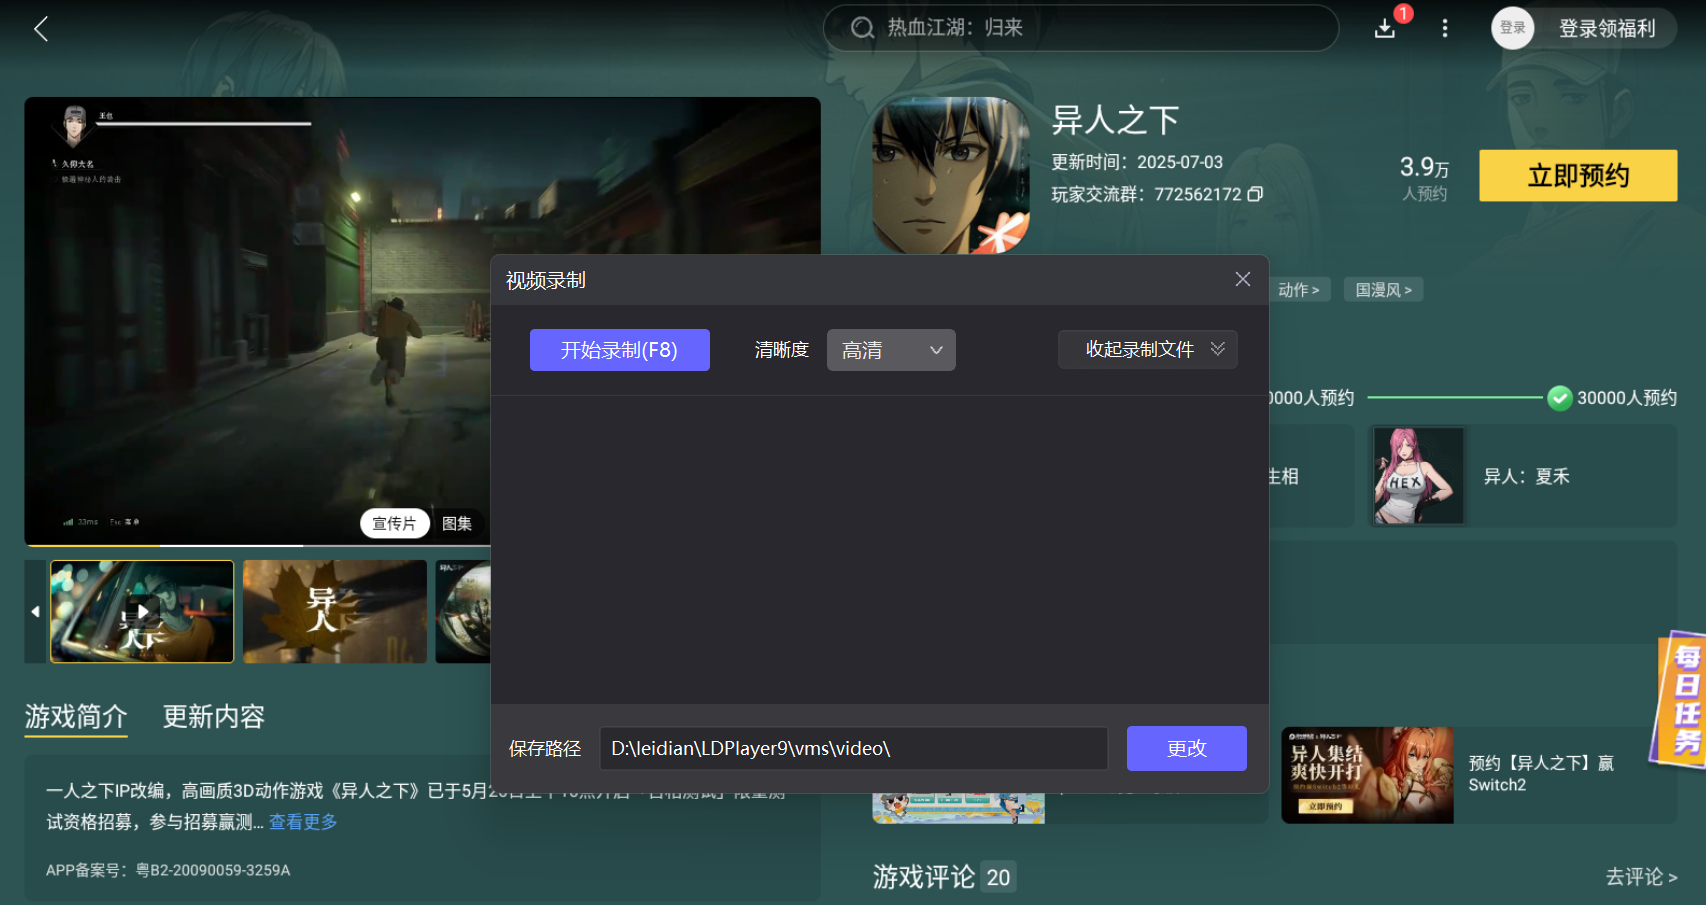This screenshot has width=1706, height=905.
Task: Select the maple leaf 异人 thumbnail
Action: [335, 611]
